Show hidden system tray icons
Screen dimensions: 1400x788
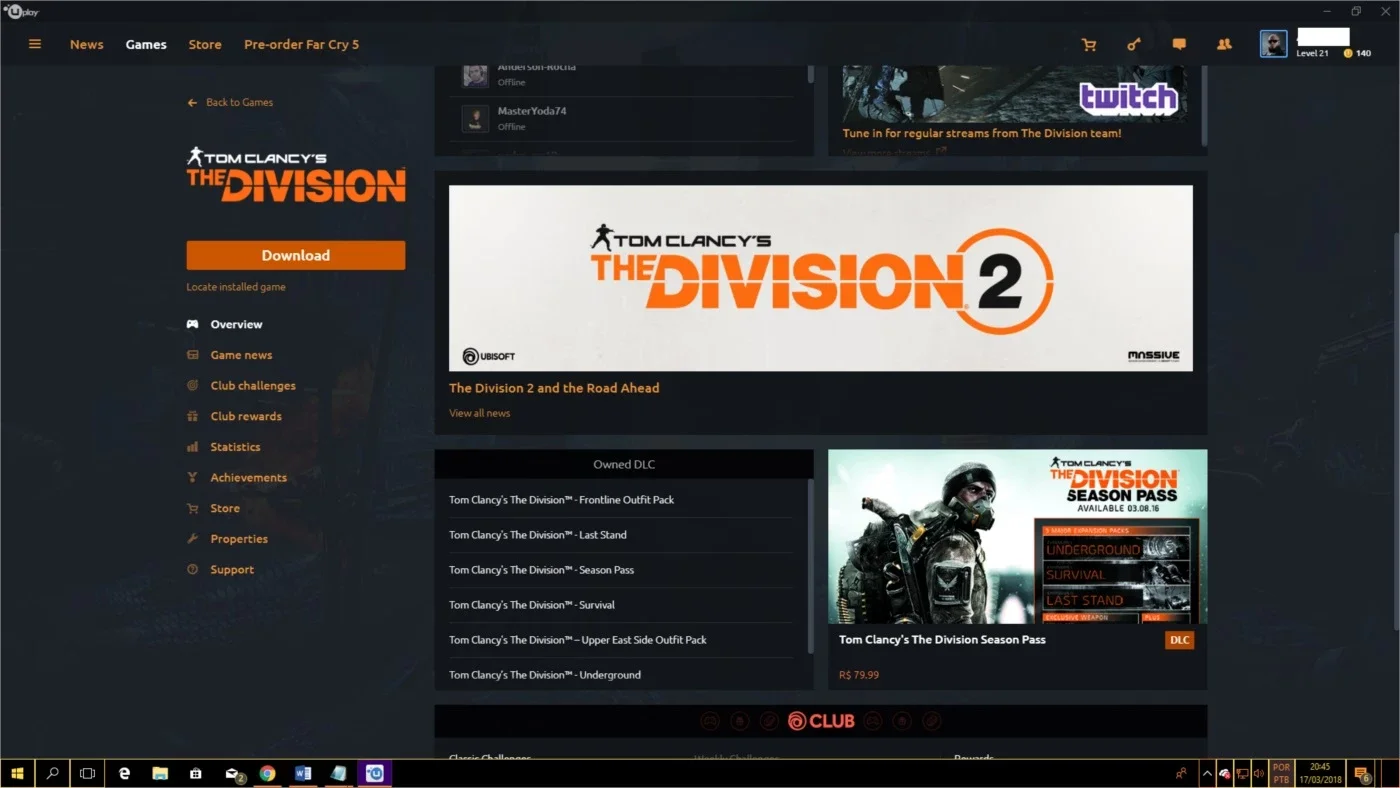1206,773
